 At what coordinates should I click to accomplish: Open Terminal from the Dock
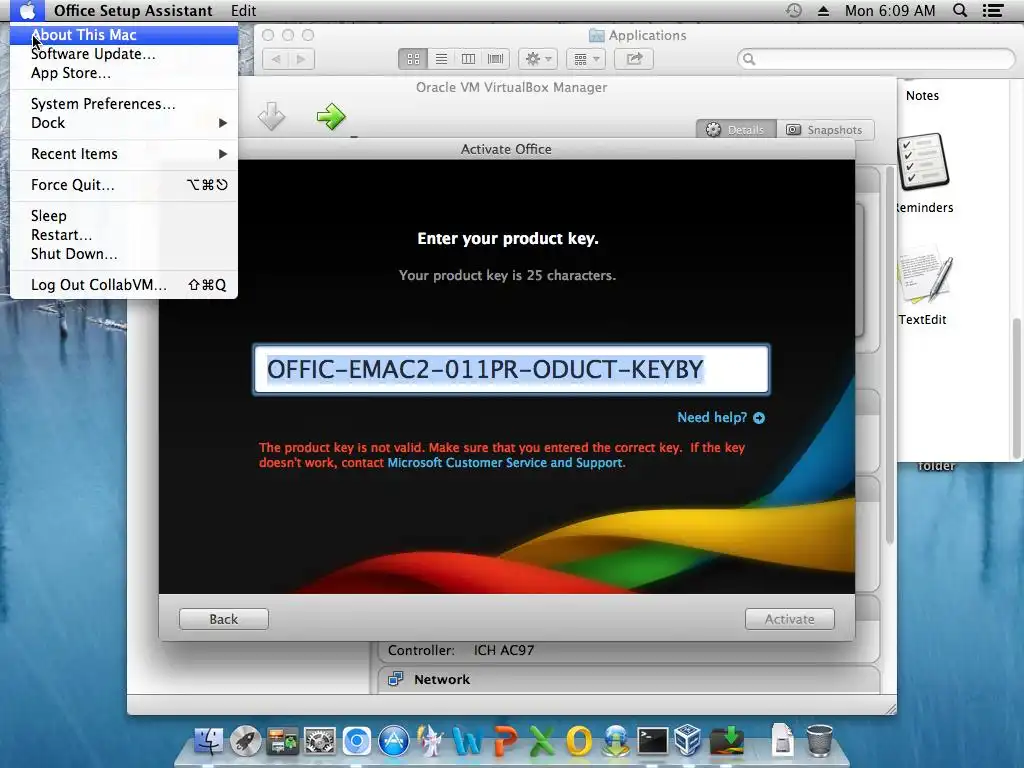(x=652, y=741)
